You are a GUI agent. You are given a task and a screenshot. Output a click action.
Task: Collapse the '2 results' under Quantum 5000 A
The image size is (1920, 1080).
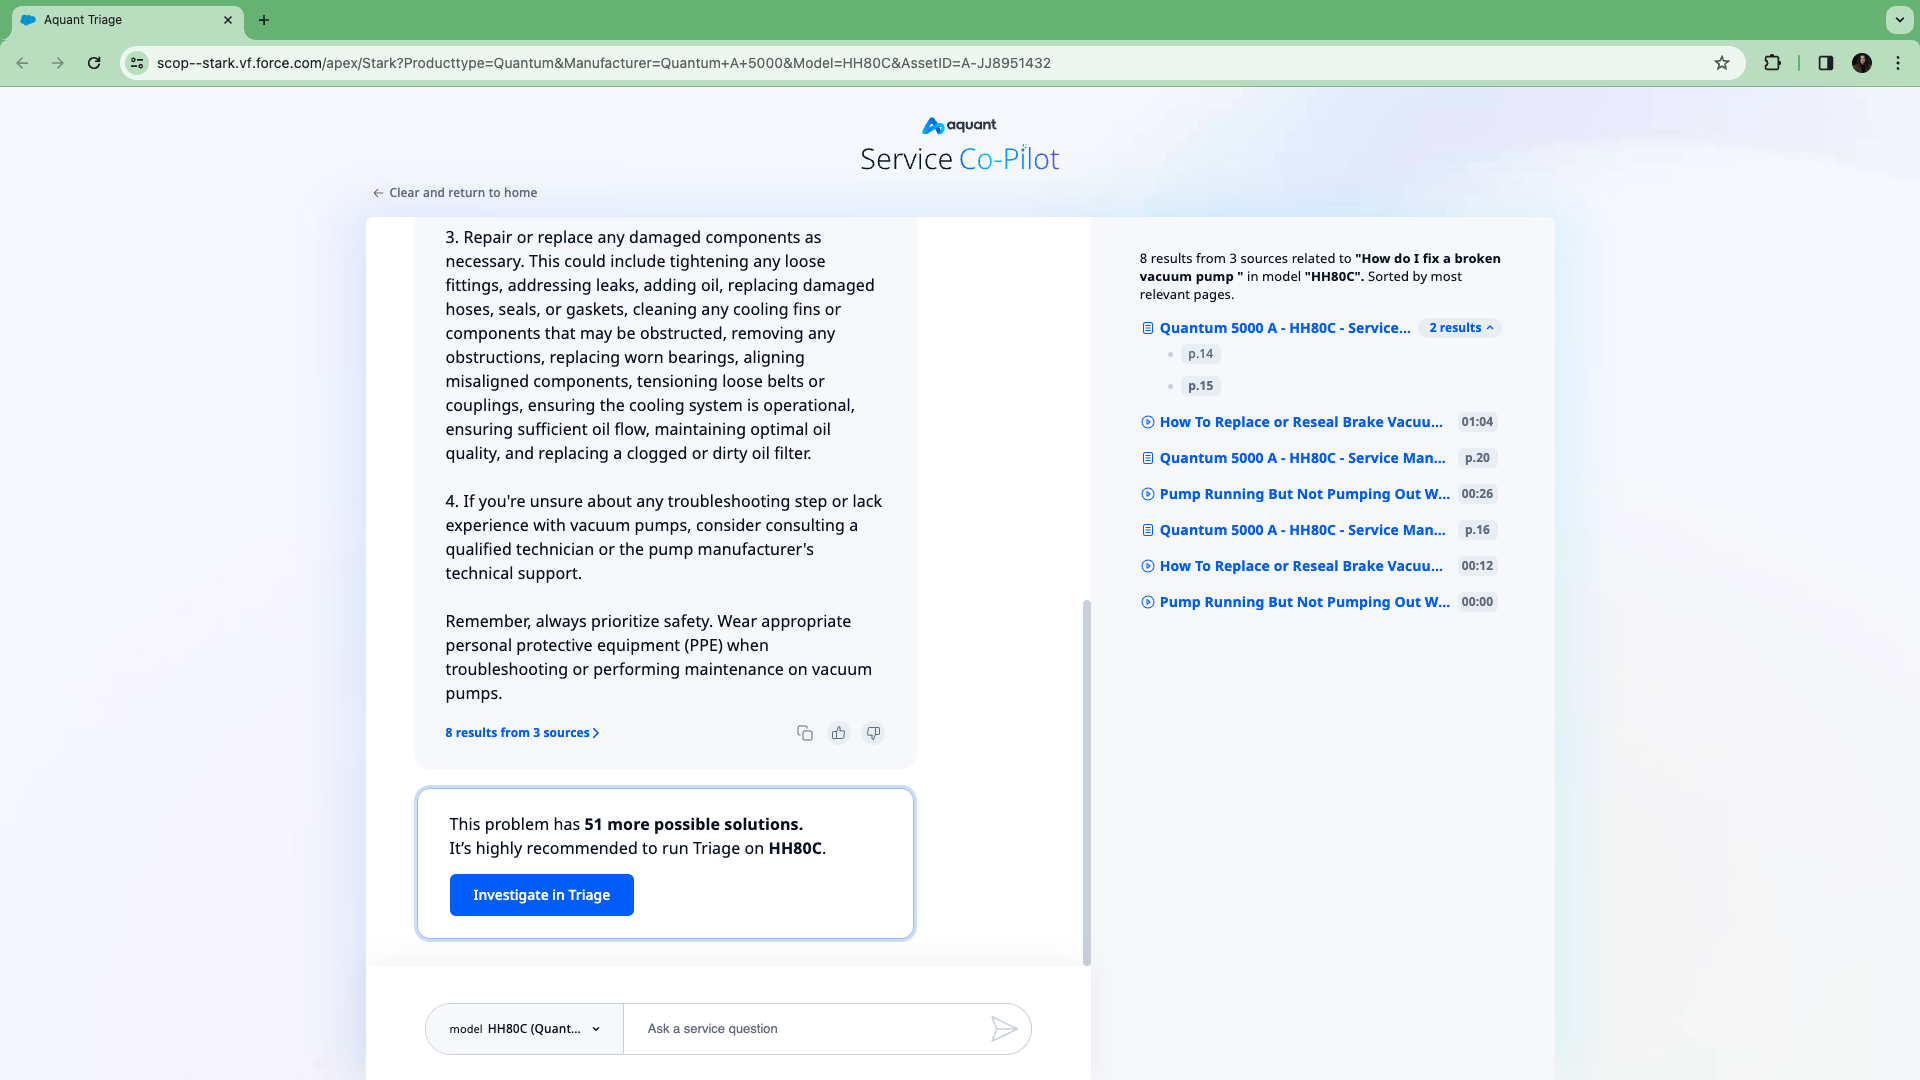coord(1459,328)
